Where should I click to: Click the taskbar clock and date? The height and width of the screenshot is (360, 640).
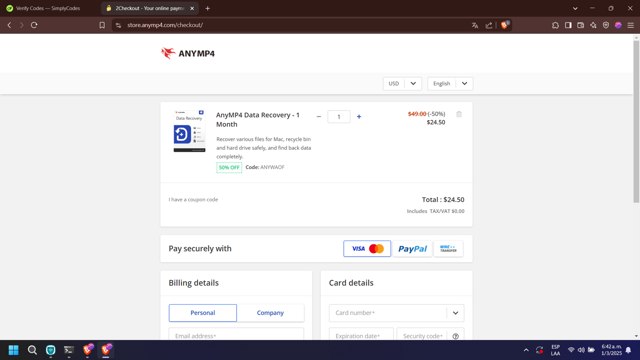[x=611, y=350]
